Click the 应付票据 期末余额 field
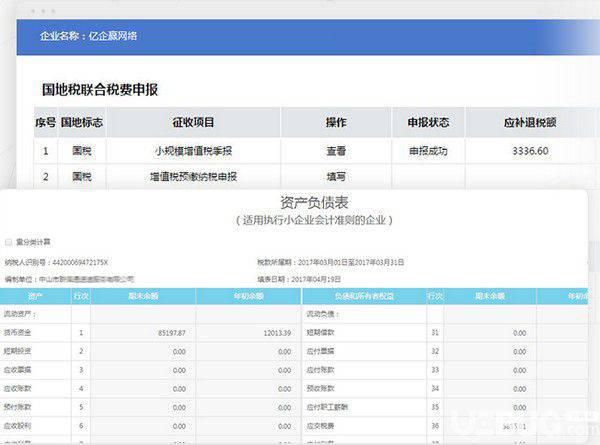This screenshot has height=445, width=600. coord(490,352)
